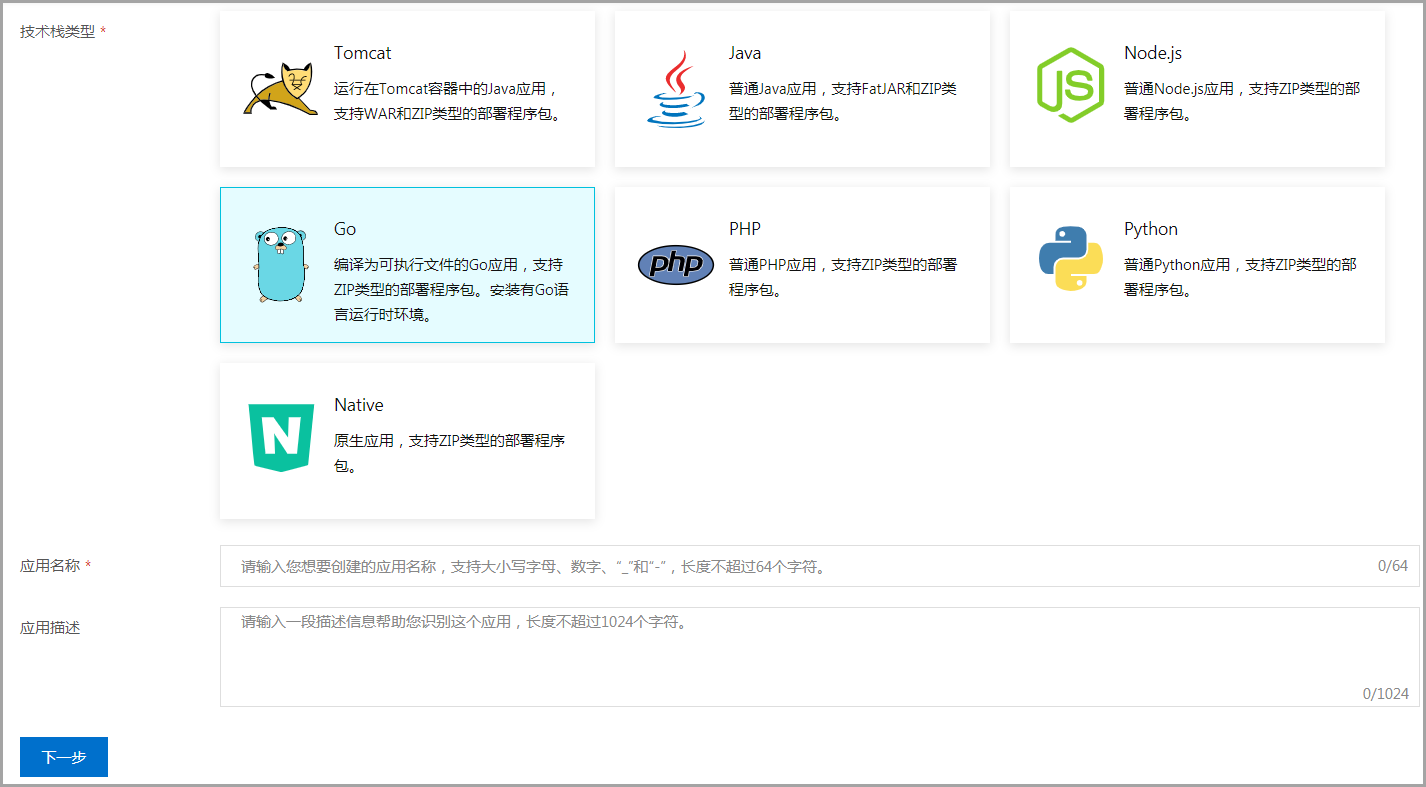Click the Java coffee cup logo
The height and width of the screenshot is (787, 1426).
[x=676, y=89]
